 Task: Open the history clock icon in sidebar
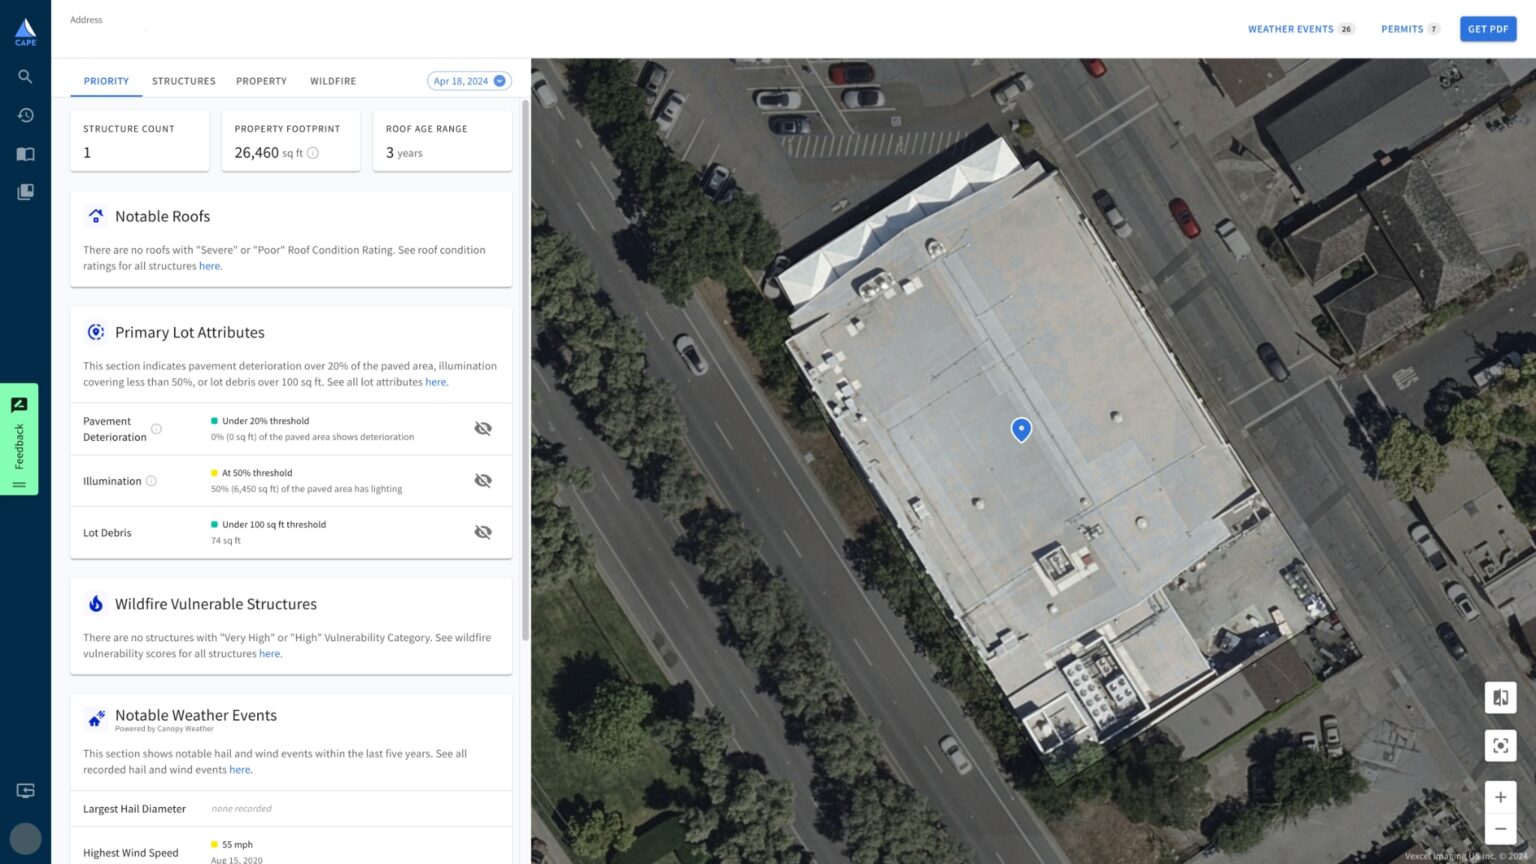click(25, 115)
